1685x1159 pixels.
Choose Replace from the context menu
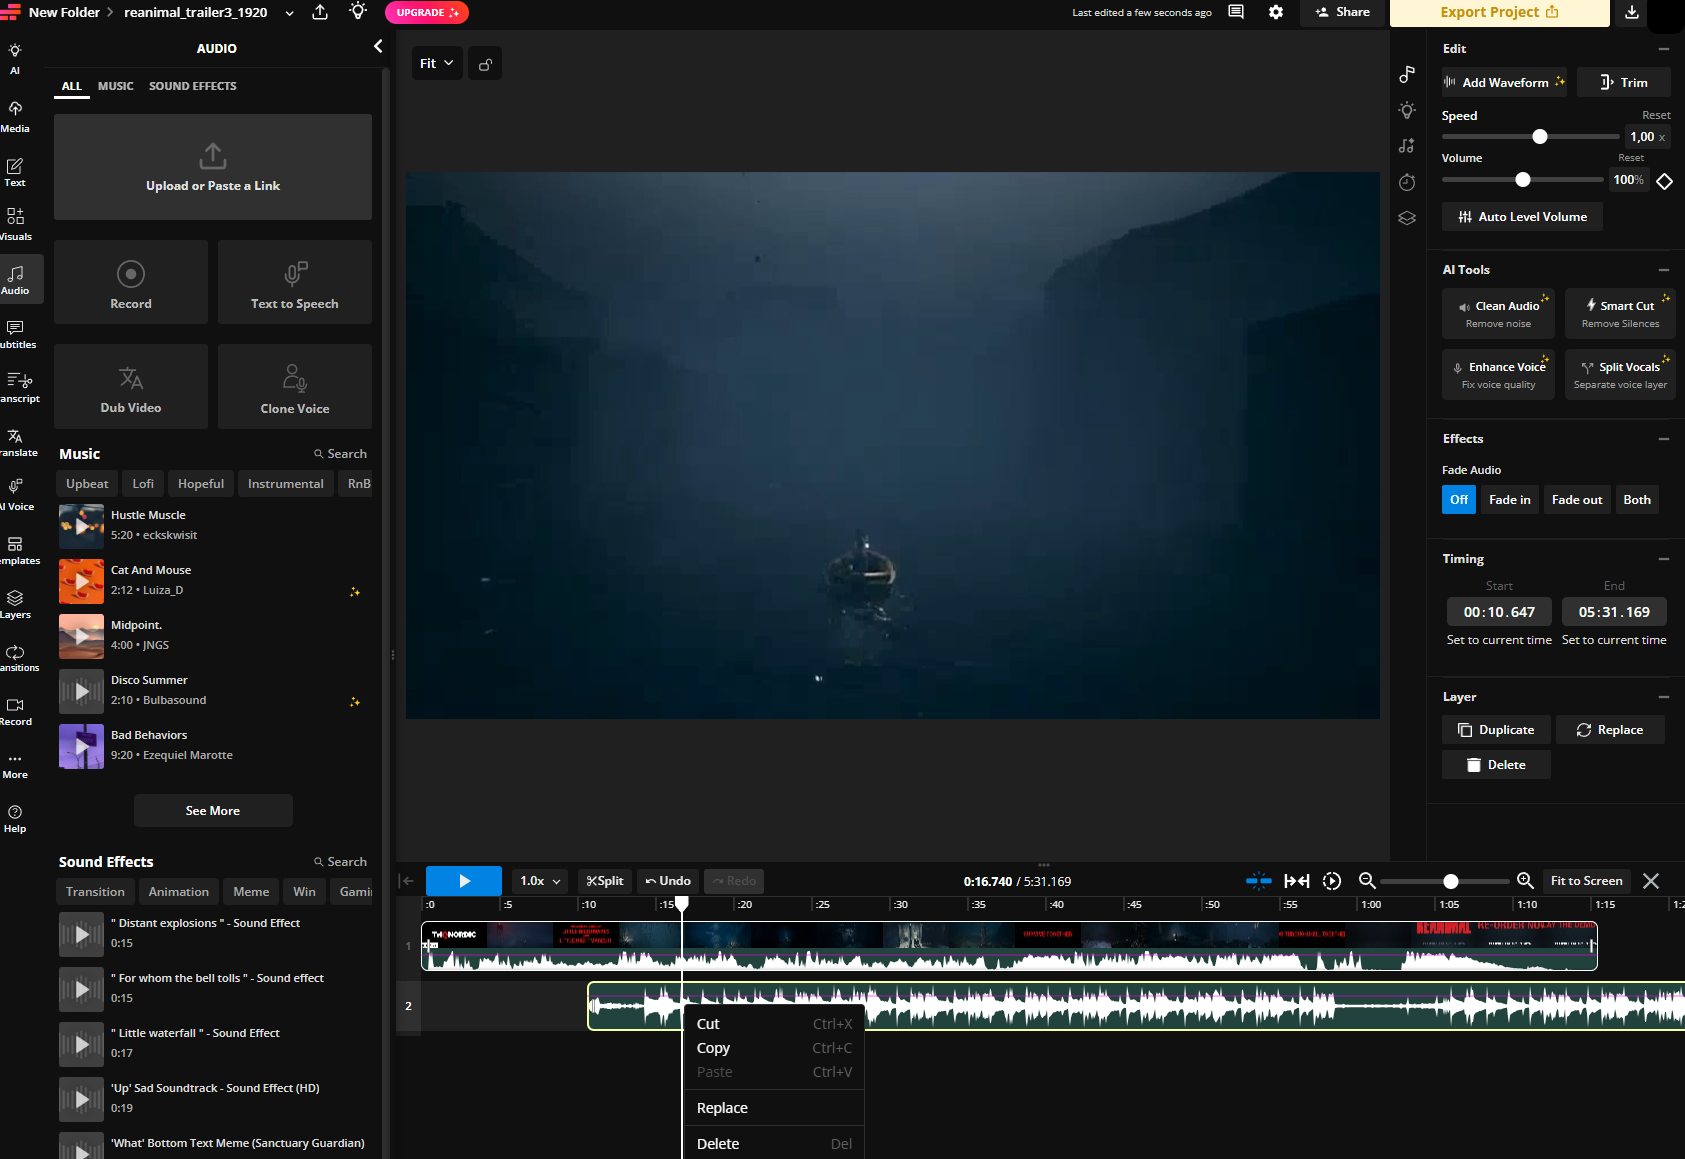point(774,1108)
